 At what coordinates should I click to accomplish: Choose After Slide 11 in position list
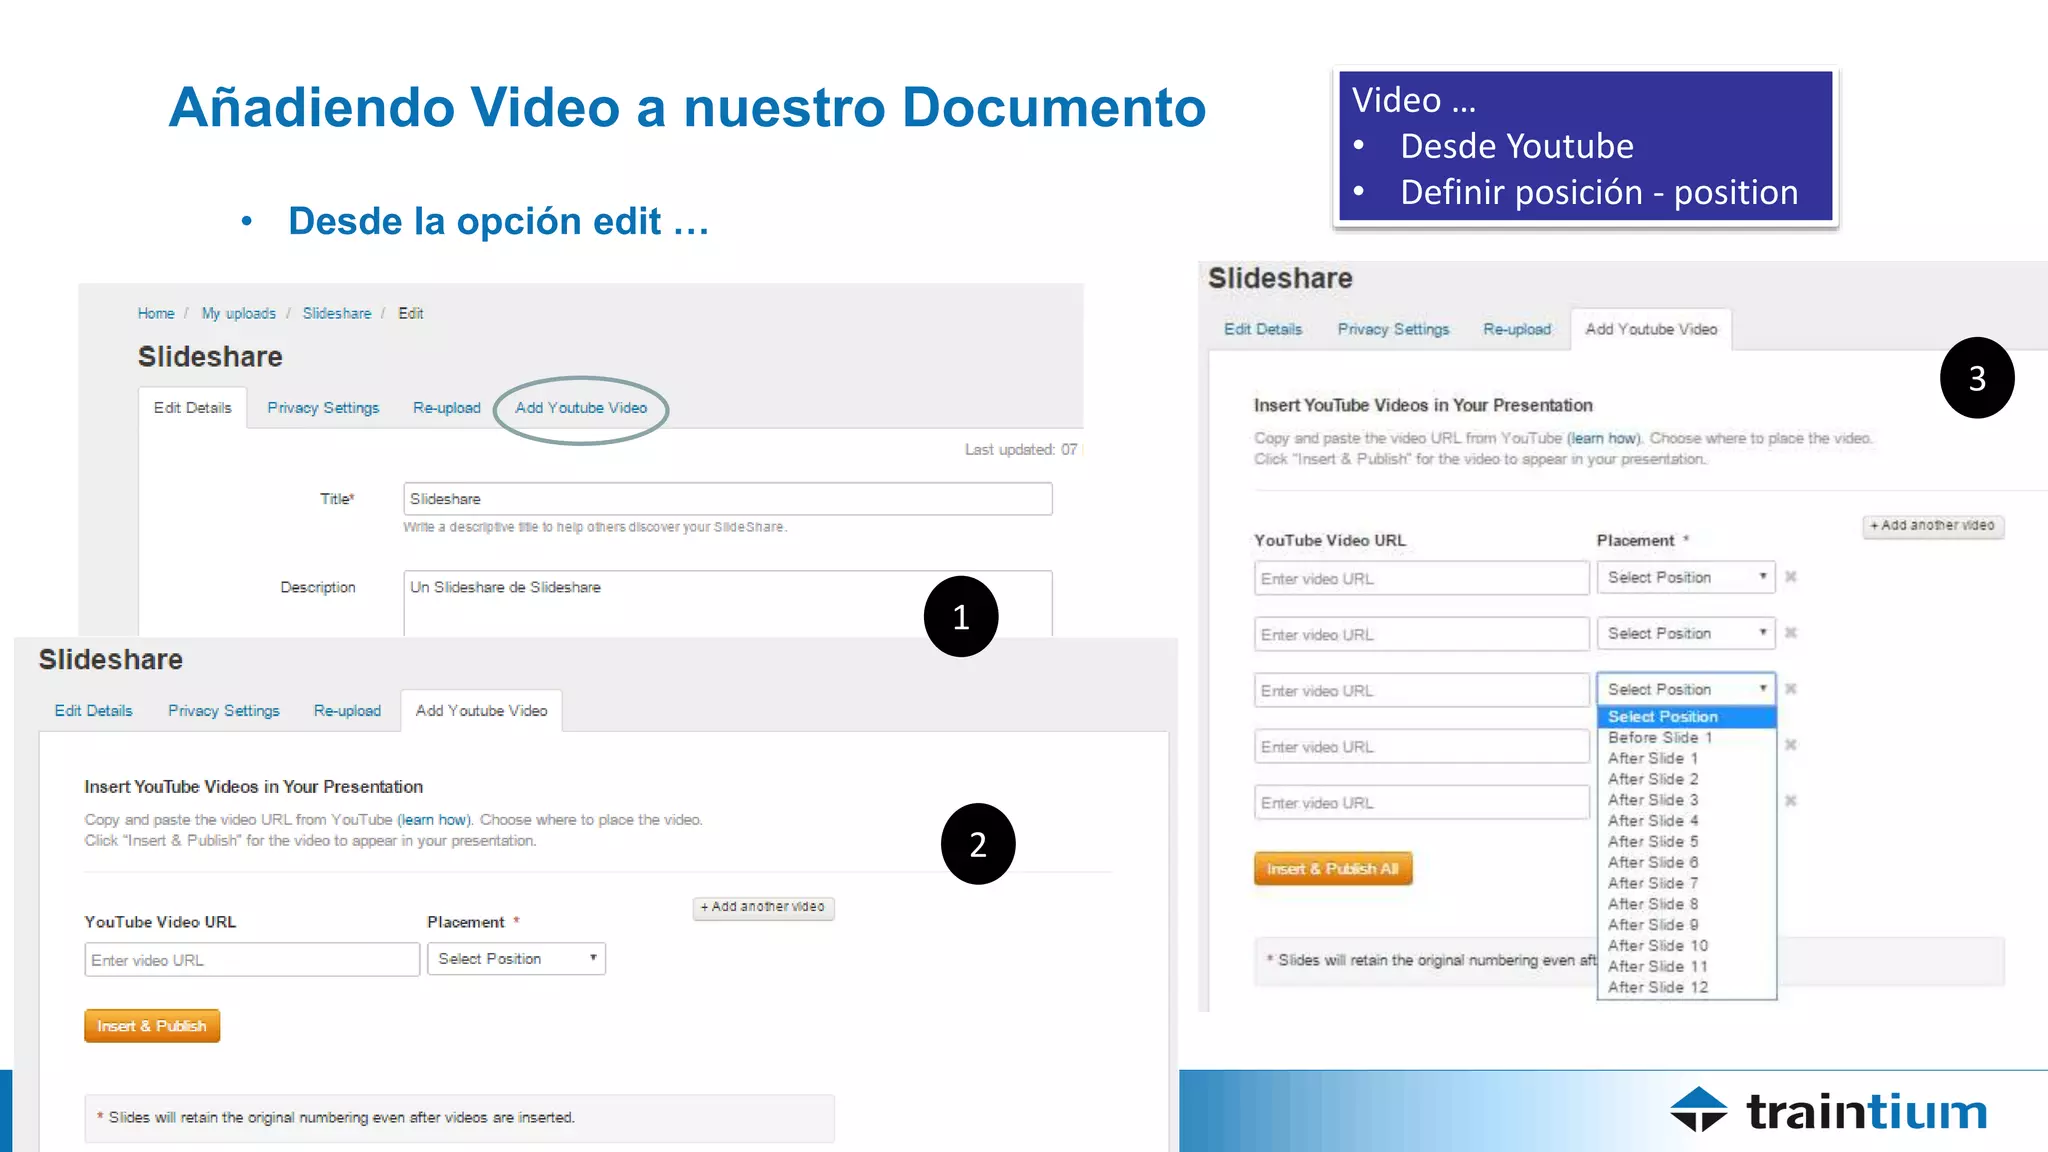1686,967
